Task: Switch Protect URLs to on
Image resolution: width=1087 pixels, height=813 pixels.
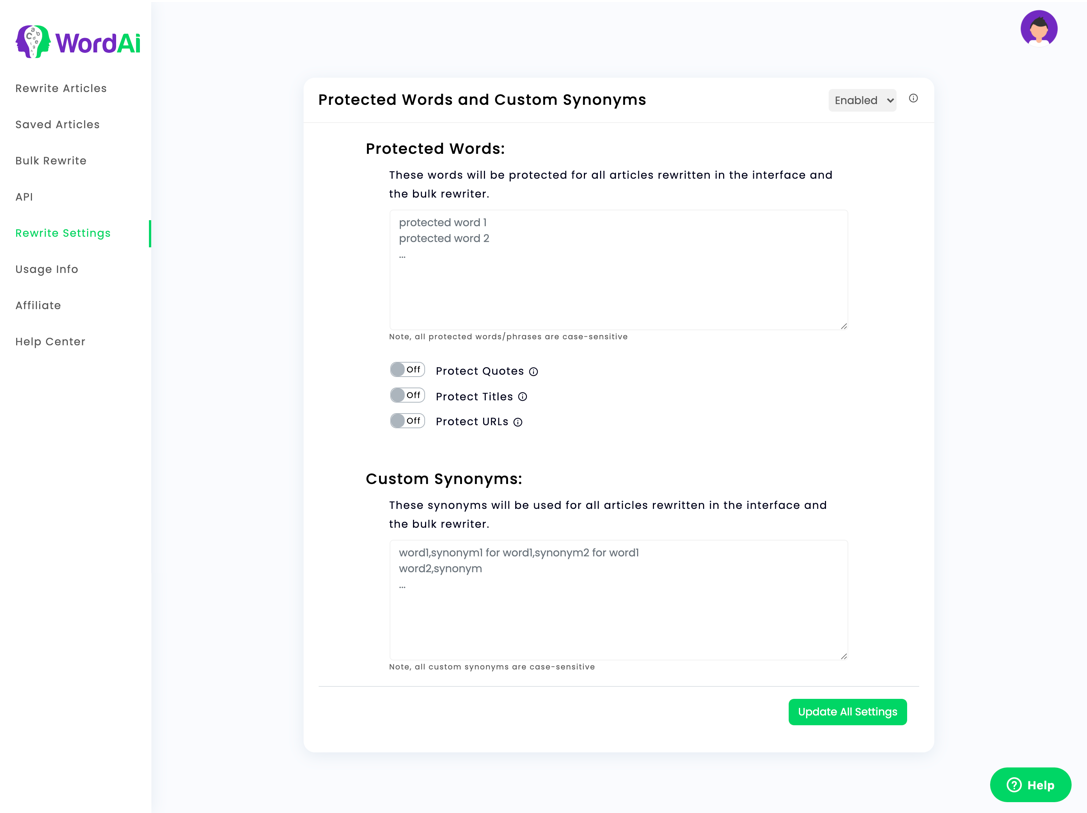Action: click(407, 420)
